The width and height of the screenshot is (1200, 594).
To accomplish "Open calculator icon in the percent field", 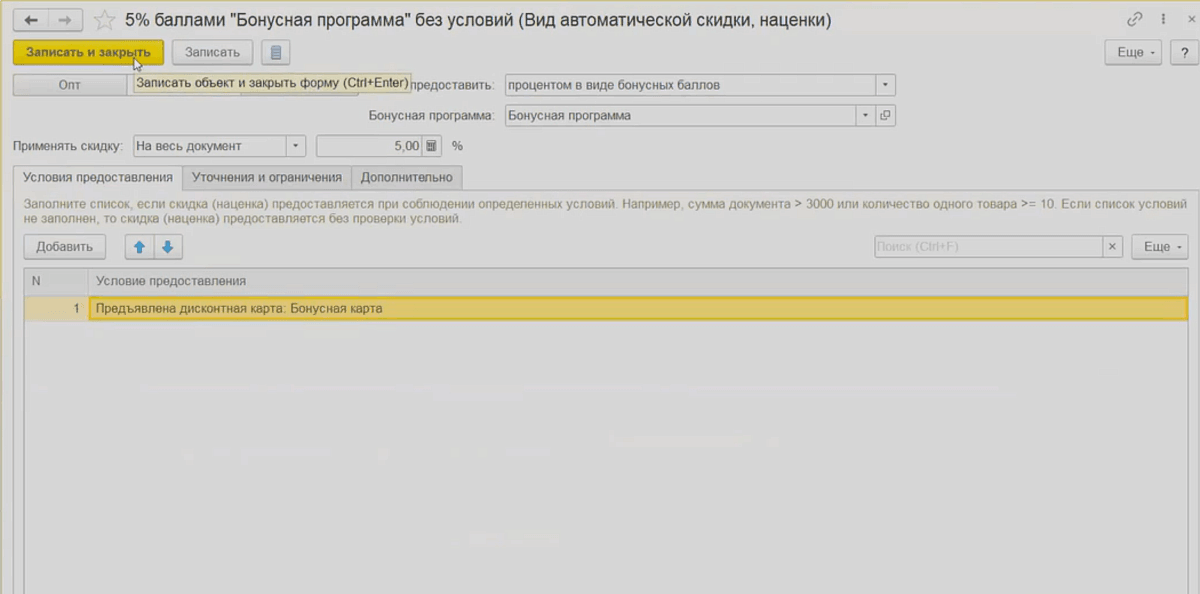I will click(x=431, y=146).
